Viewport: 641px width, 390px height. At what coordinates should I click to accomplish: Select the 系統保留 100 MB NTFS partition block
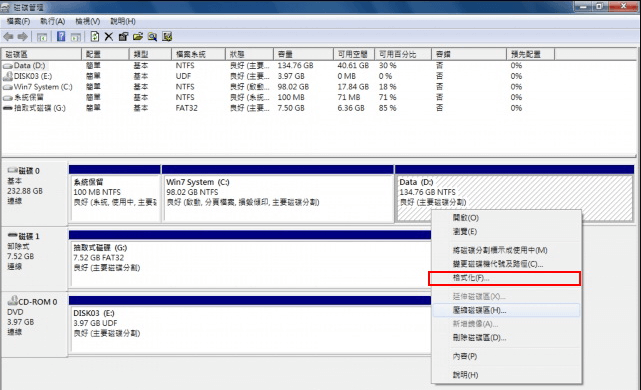(x=114, y=199)
